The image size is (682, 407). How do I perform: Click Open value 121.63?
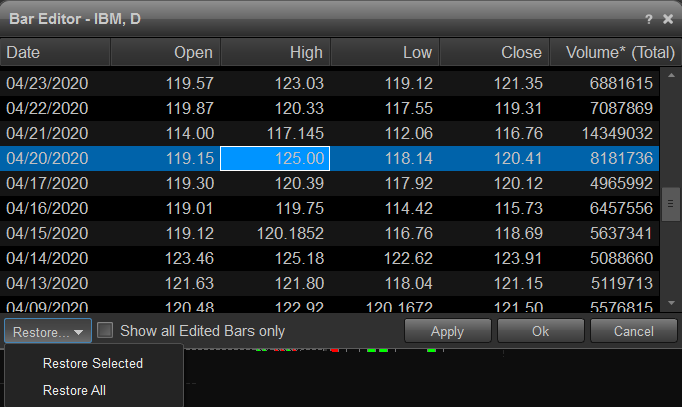coord(190,283)
